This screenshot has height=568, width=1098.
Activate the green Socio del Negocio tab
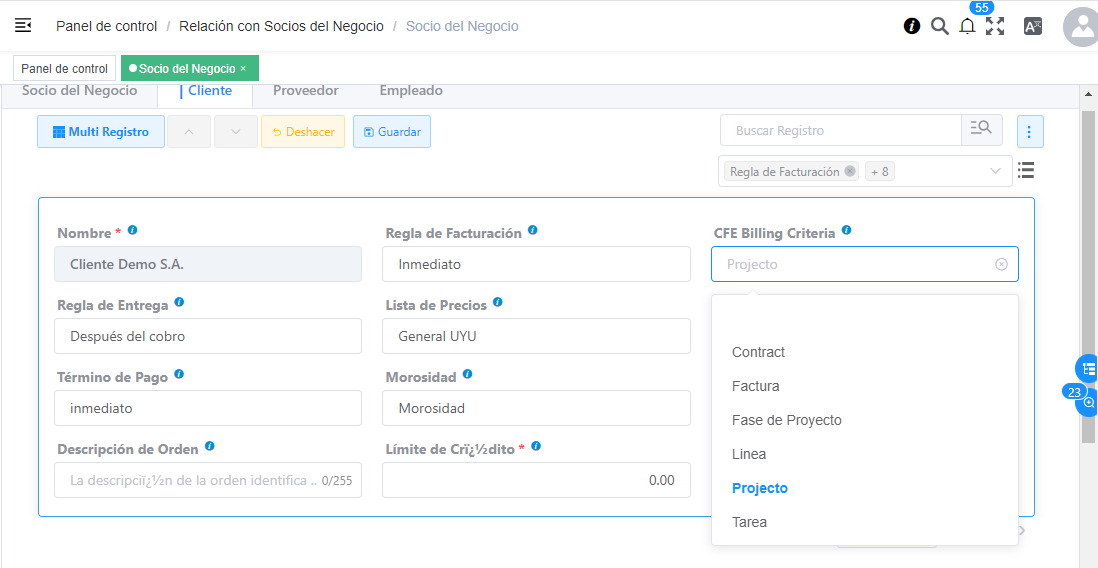[x=190, y=69]
